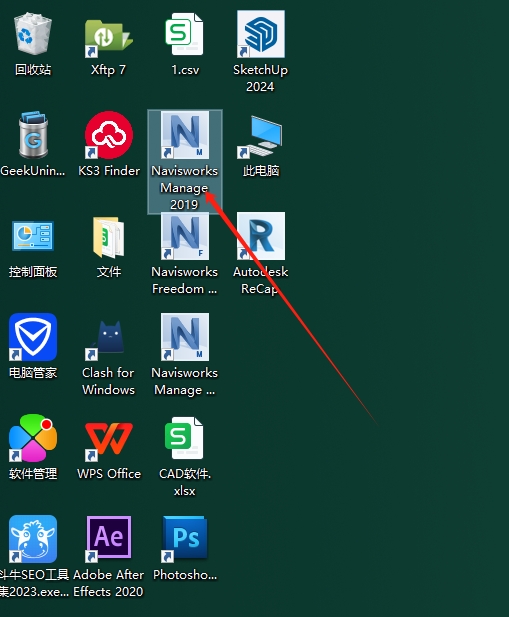Select the CAD软件.xlsx file icon
509x617 pixels.
184,438
